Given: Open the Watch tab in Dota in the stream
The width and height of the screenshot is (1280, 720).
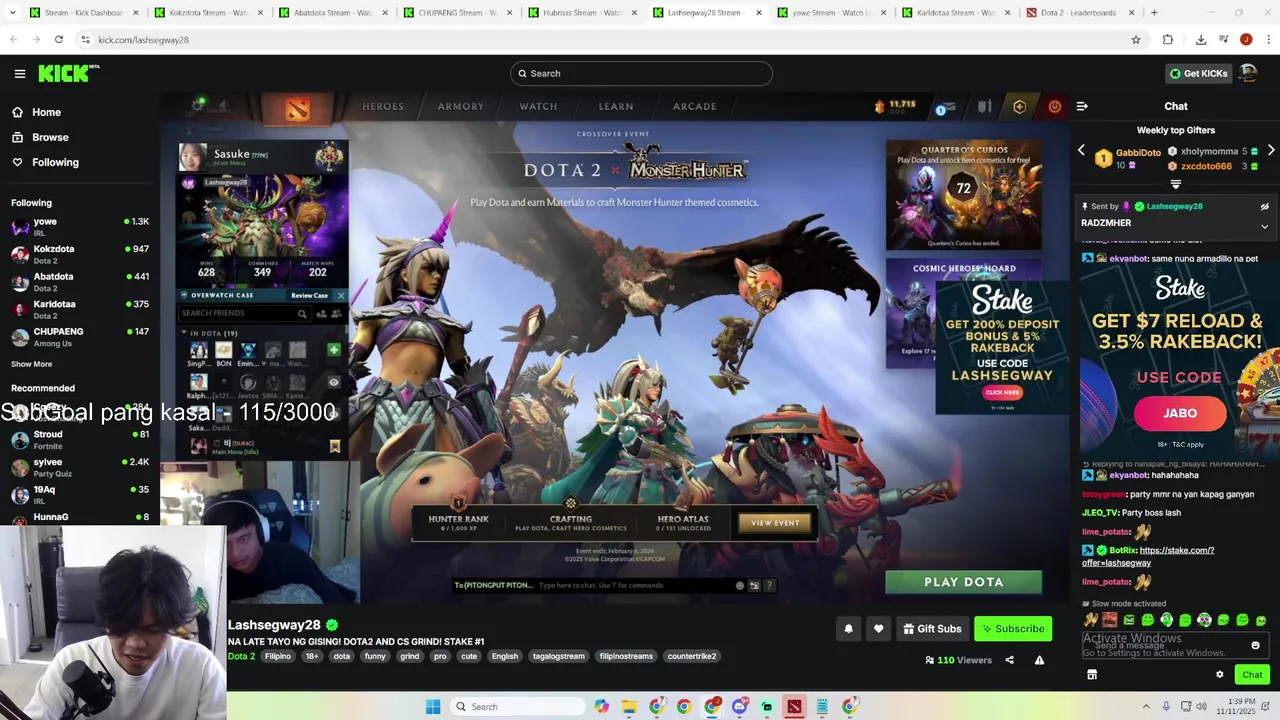Looking at the screenshot, I should 538,106.
